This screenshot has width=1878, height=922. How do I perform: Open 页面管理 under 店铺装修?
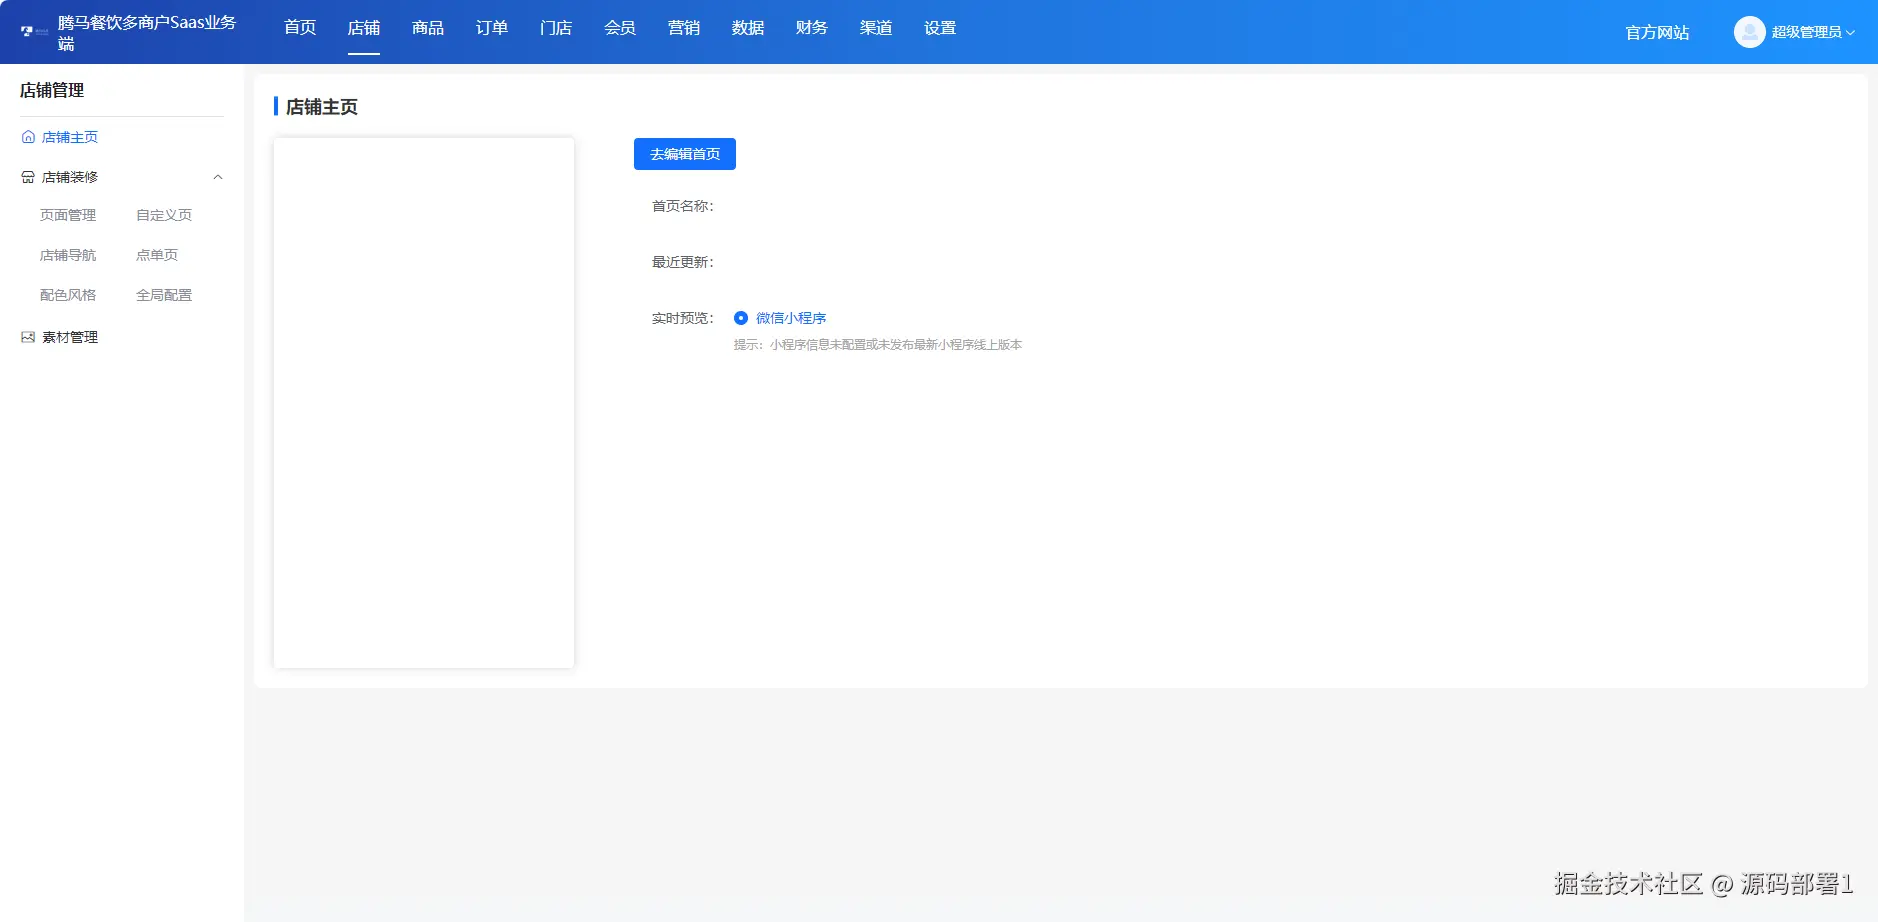coord(68,215)
